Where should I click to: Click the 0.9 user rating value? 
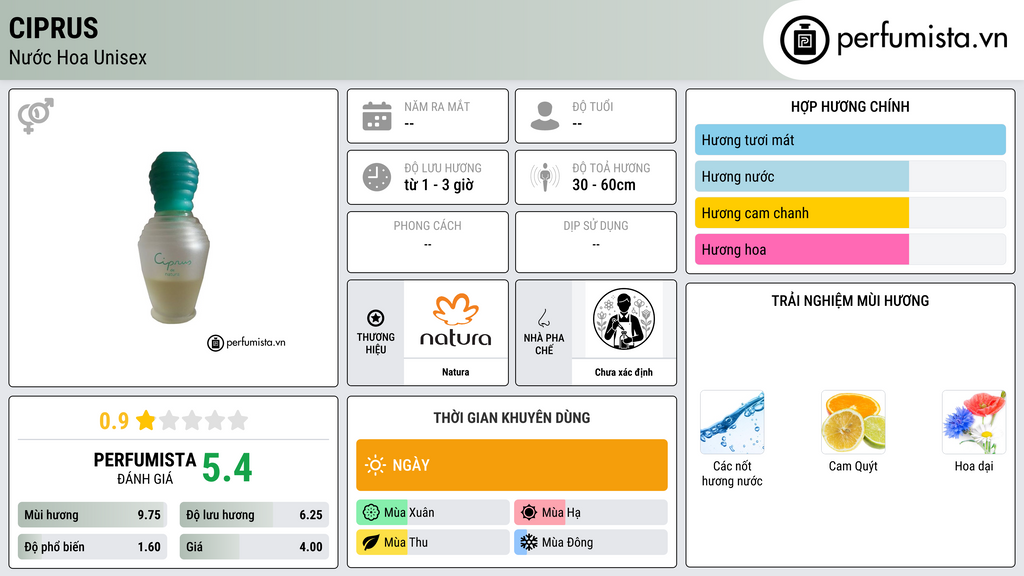114,421
